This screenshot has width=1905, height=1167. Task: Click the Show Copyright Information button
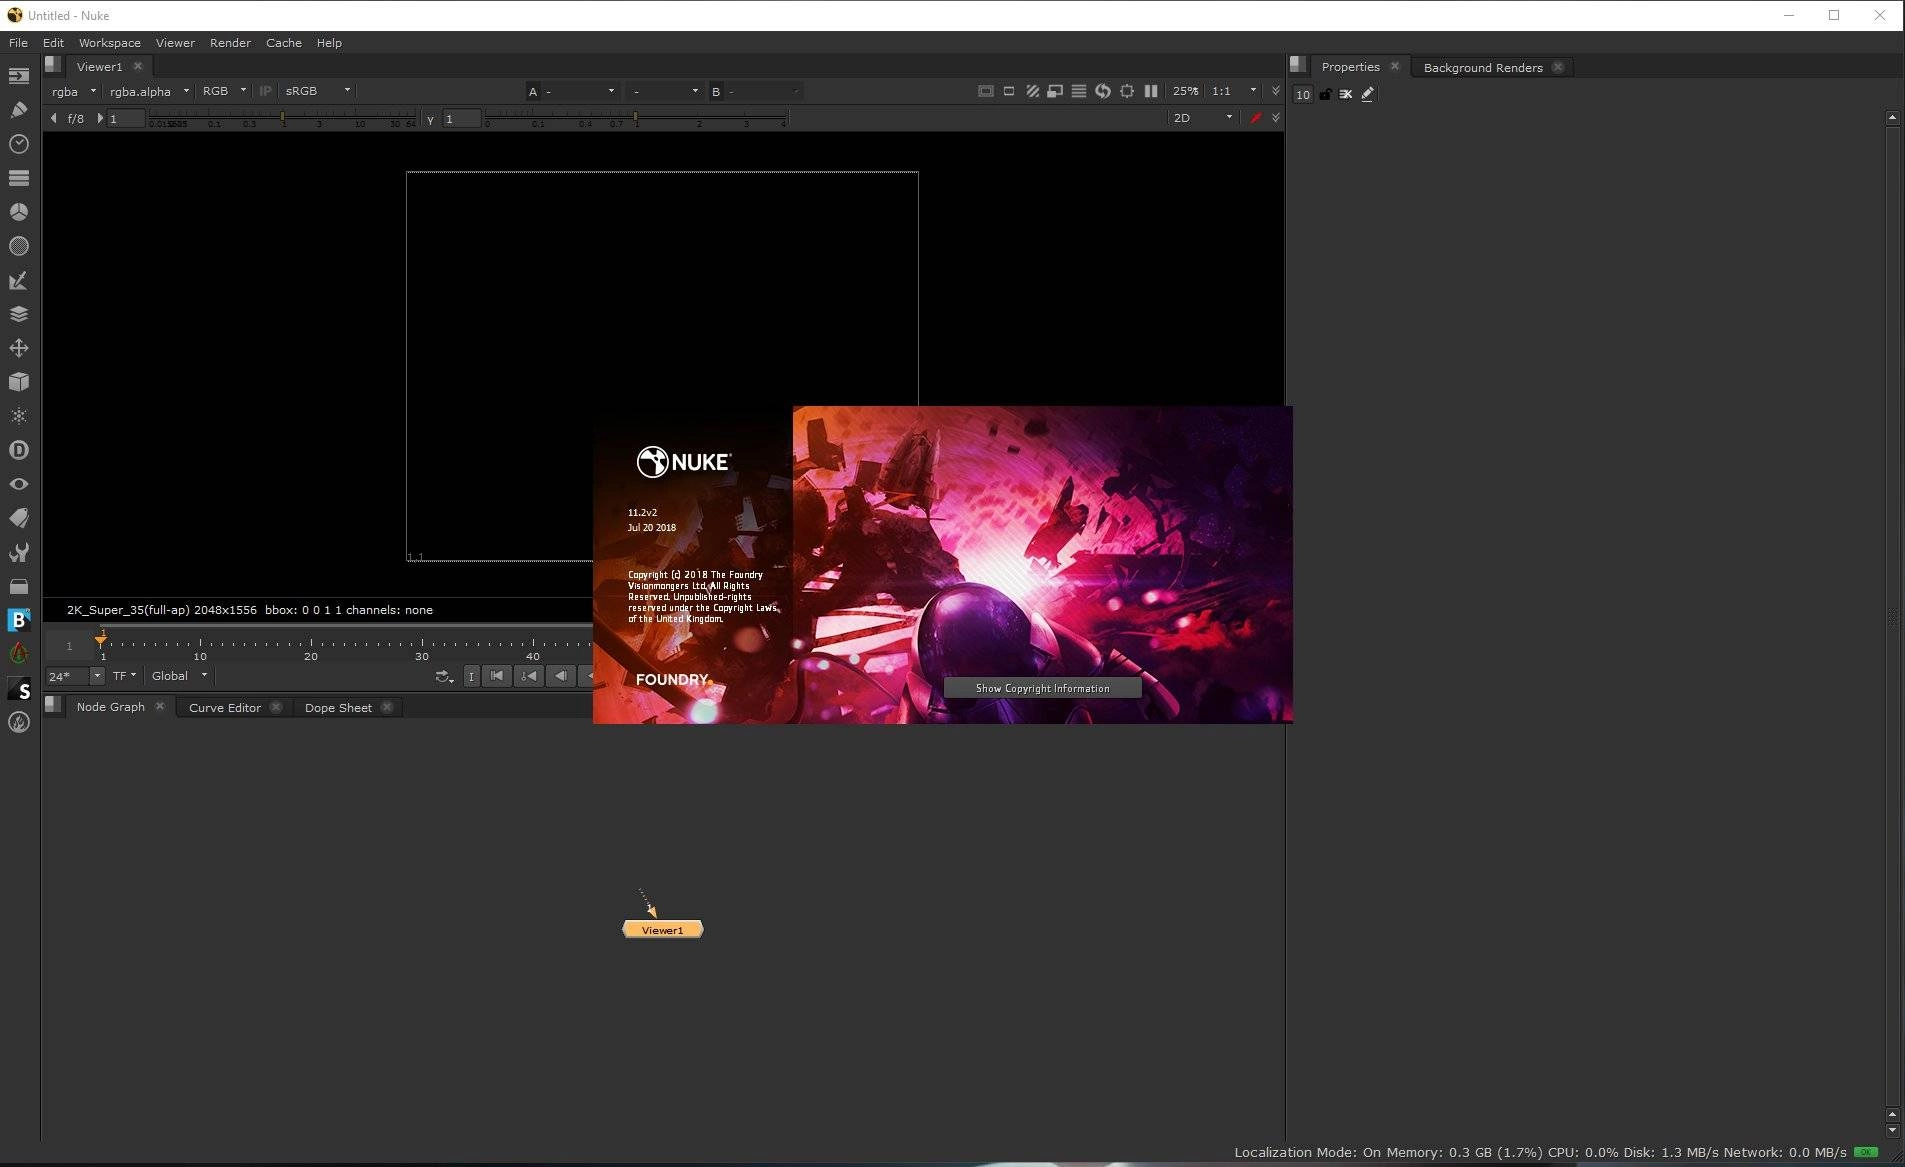1042,688
